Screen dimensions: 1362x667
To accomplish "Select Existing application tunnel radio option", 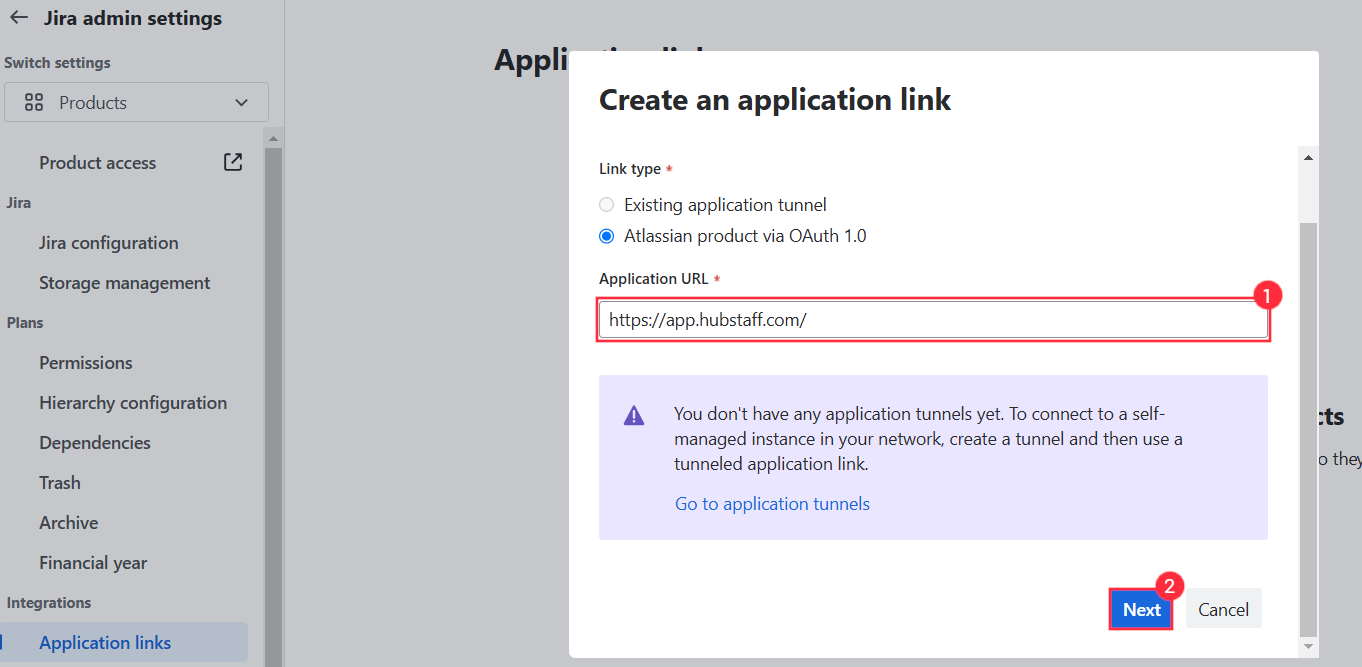I will pos(606,205).
